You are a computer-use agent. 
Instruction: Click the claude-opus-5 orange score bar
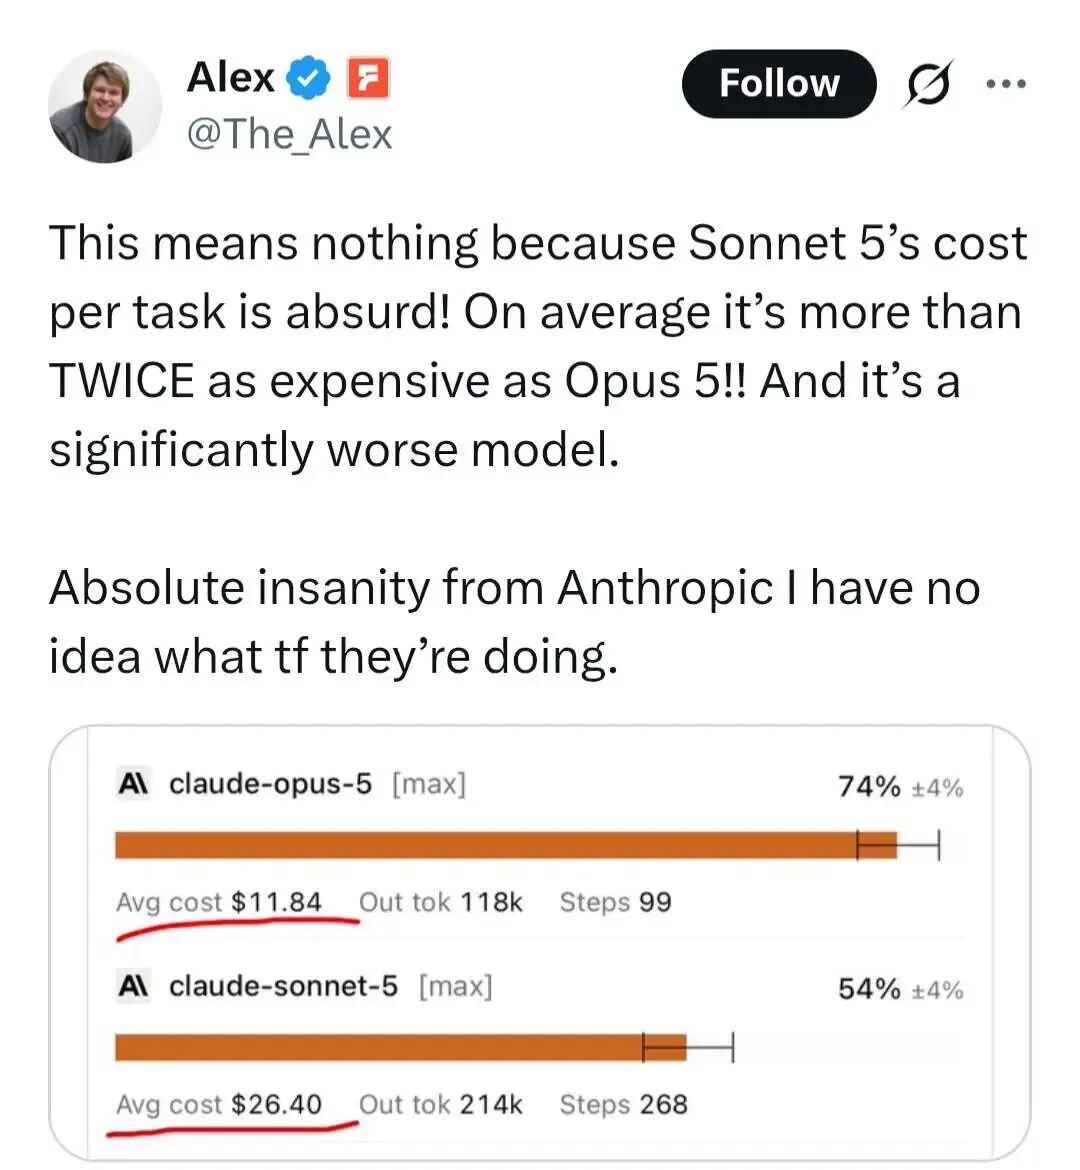coord(506,845)
